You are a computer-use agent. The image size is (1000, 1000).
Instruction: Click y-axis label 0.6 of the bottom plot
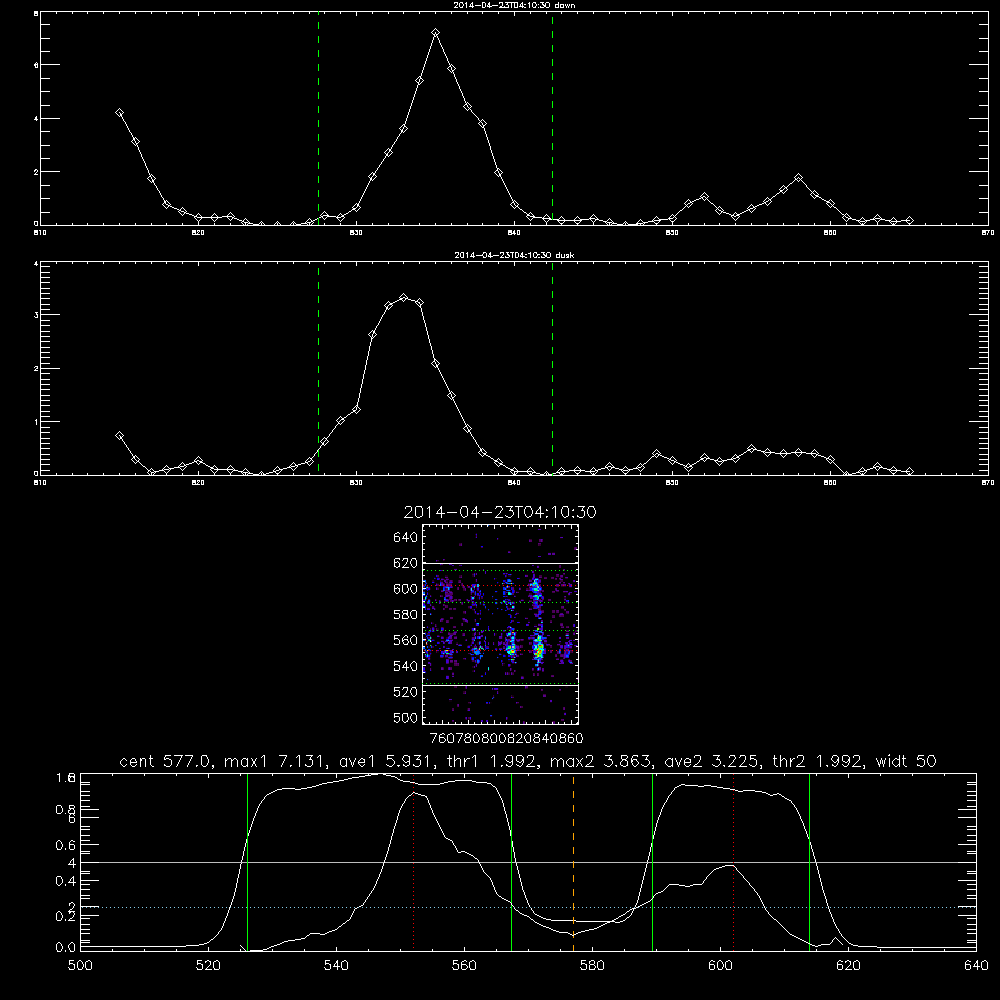(66, 845)
